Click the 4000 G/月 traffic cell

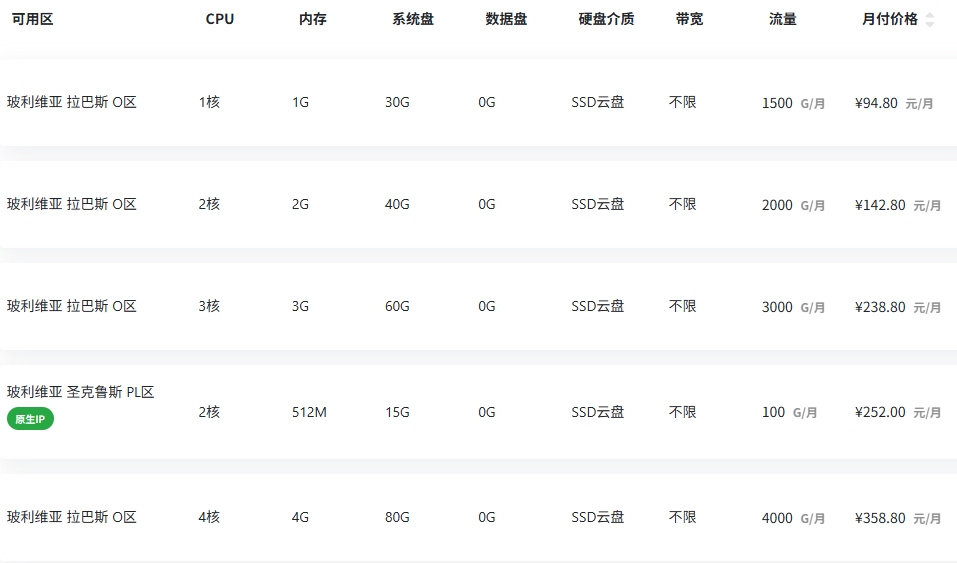point(793,518)
